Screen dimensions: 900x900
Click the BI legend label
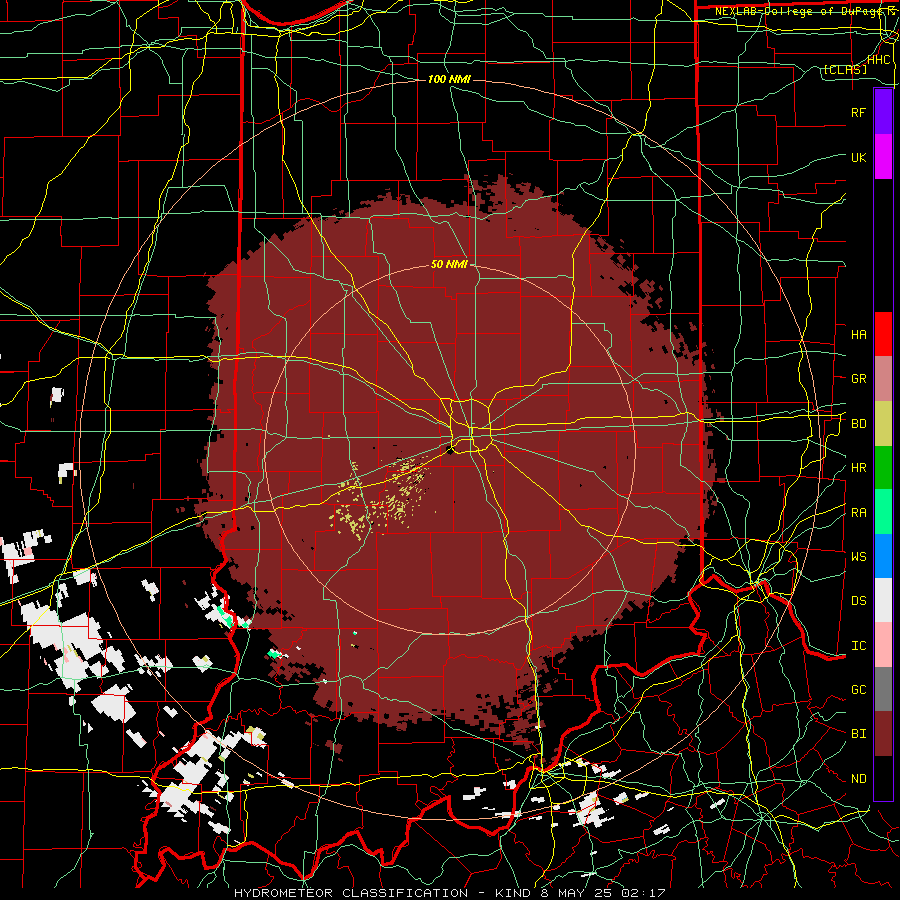pyautogui.click(x=858, y=734)
